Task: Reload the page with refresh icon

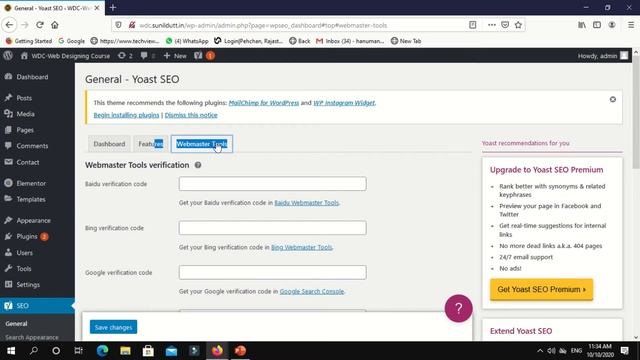Action: (40, 25)
